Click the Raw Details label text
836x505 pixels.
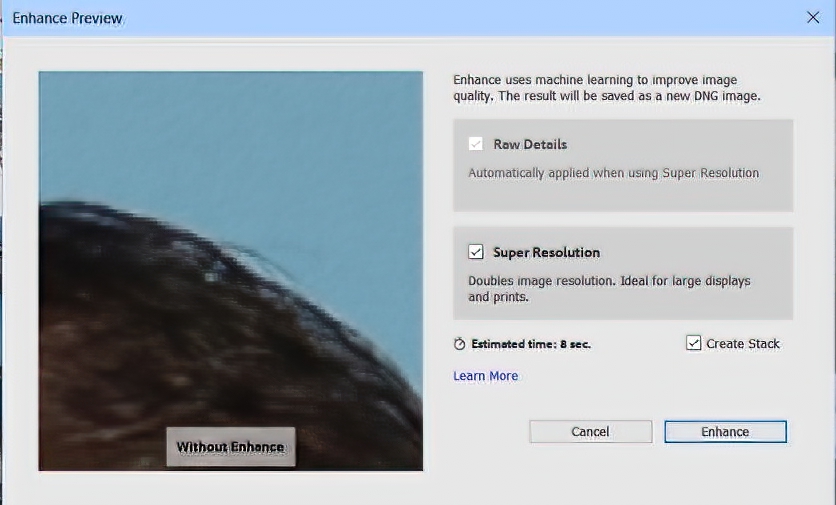(530, 145)
